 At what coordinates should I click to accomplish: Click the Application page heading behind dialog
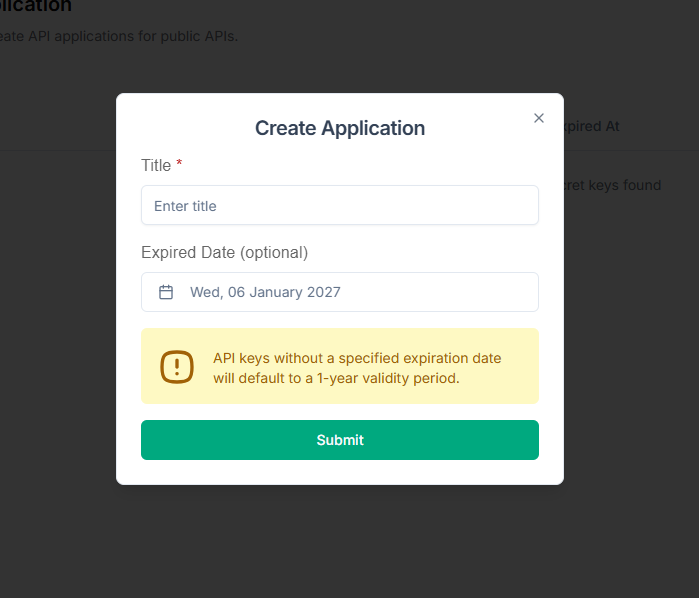(x=36, y=6)
